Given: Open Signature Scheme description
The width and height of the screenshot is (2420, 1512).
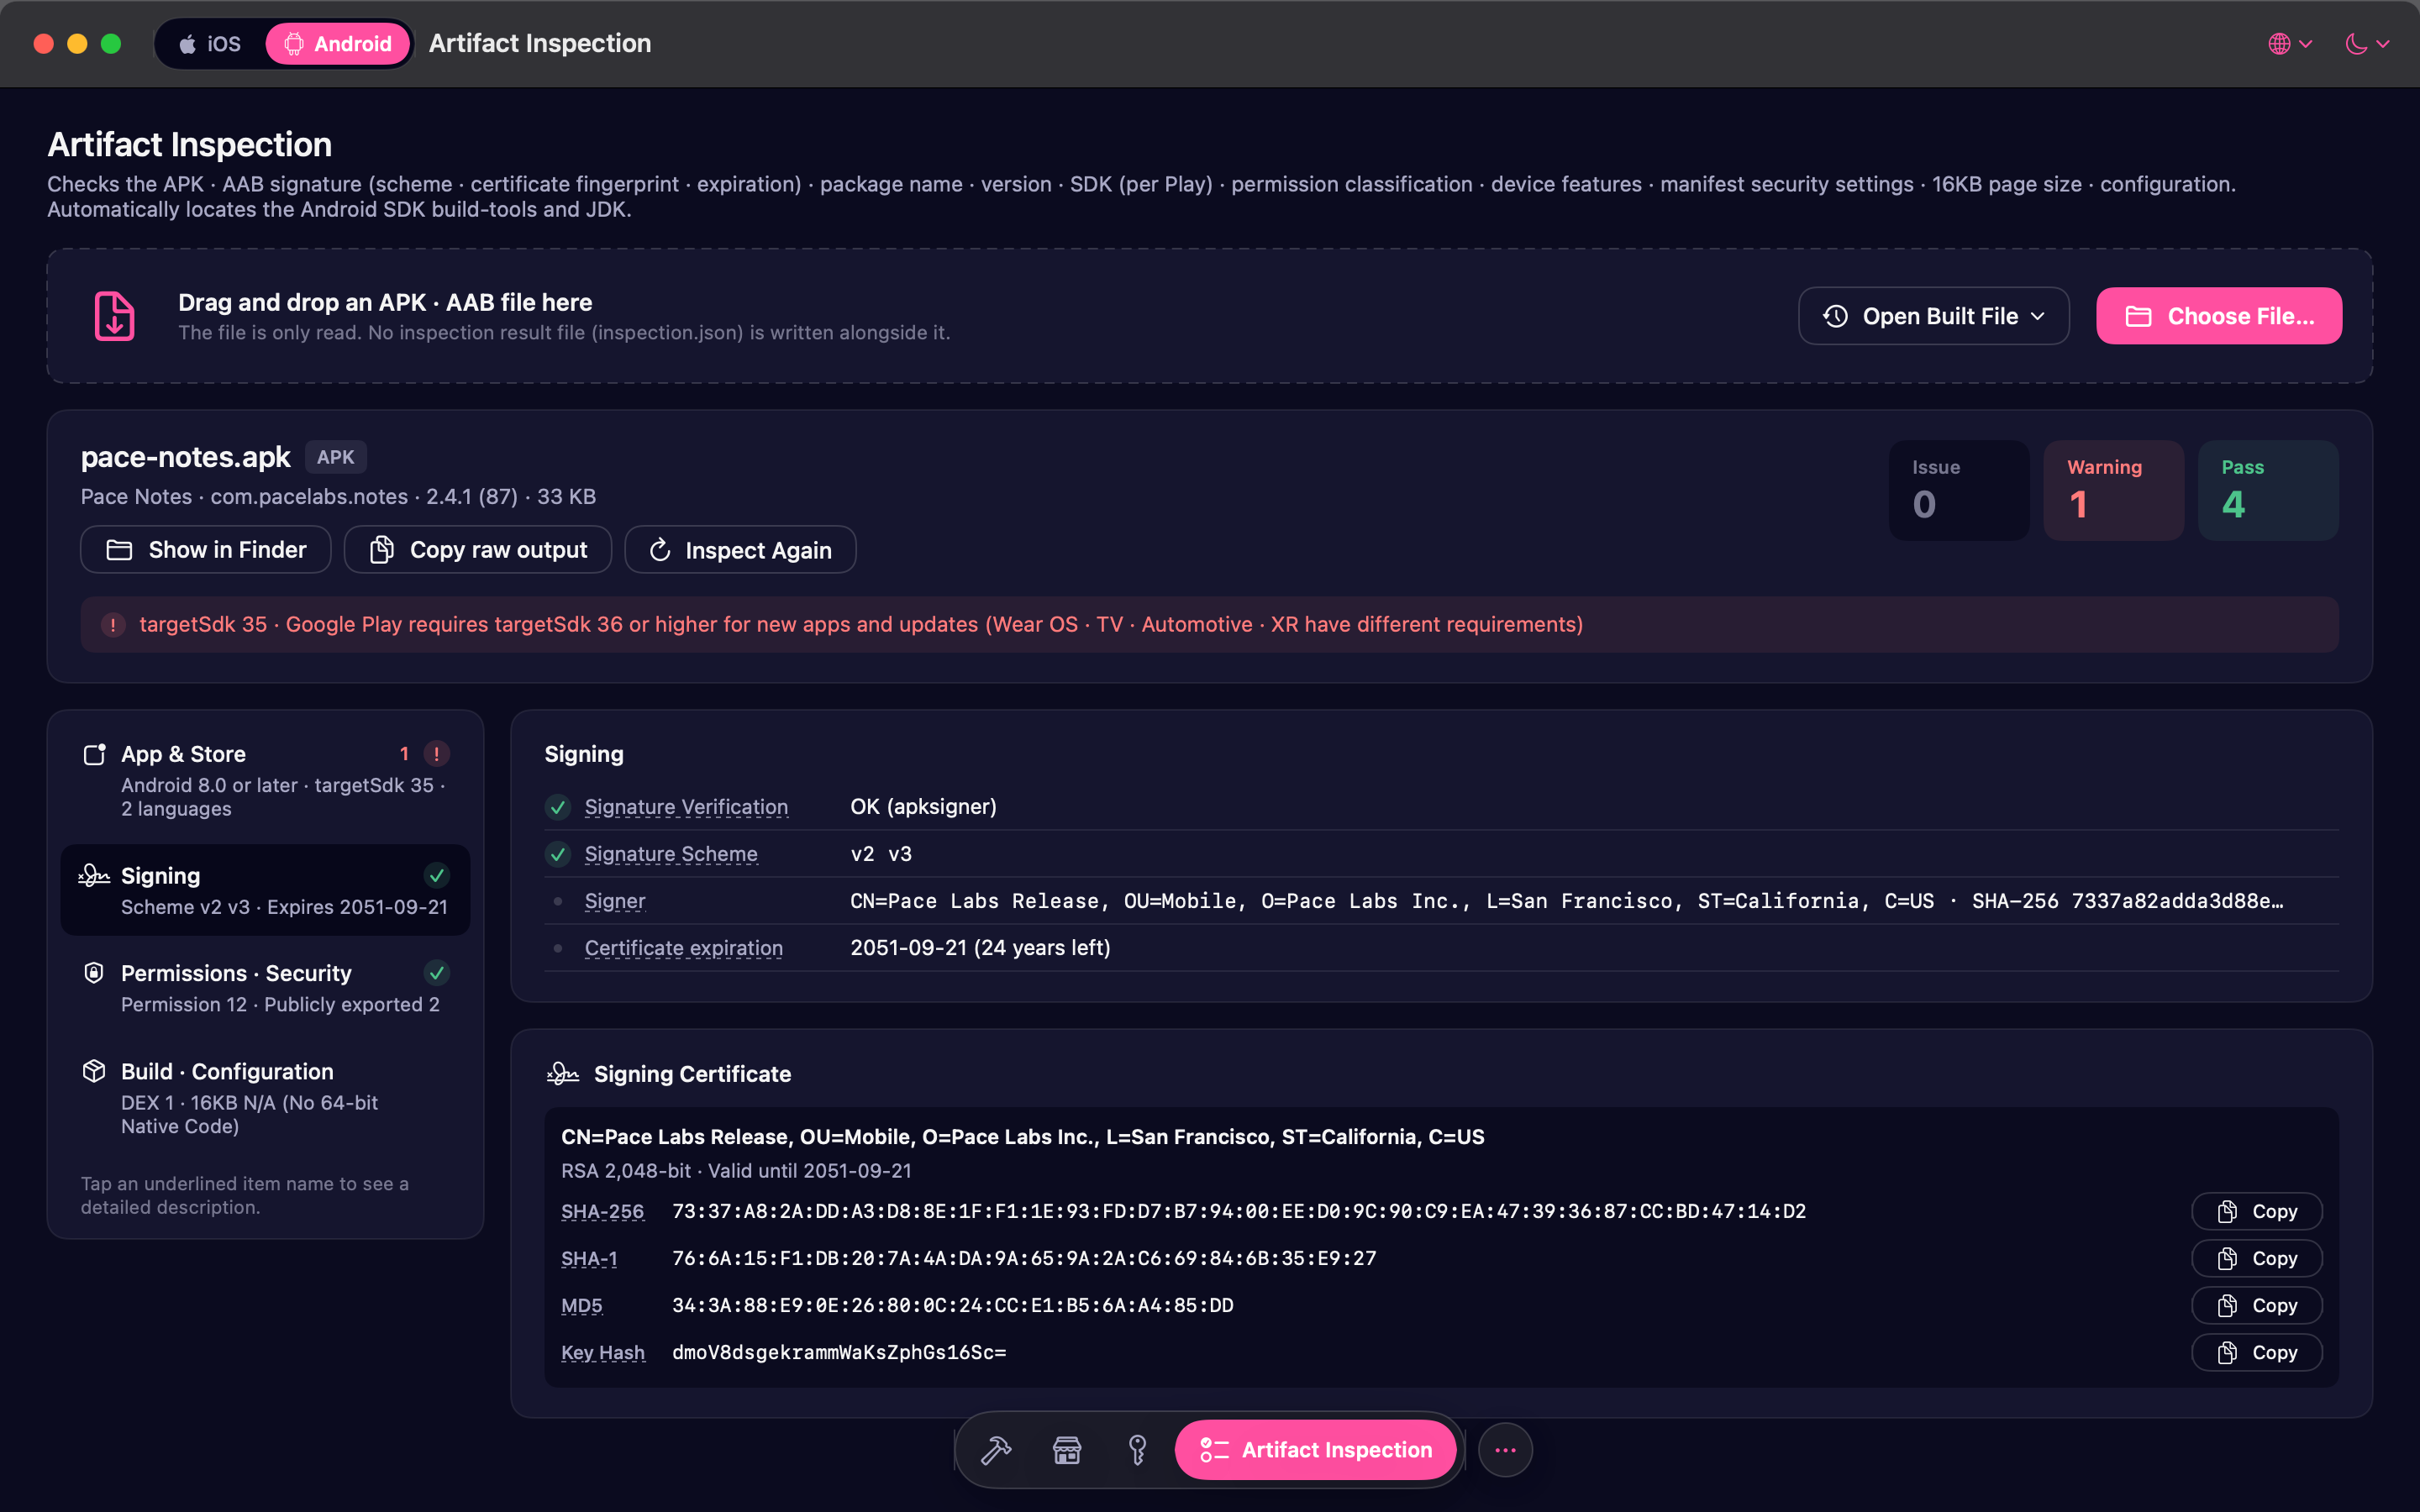Looking at the screenshot, I should (x=671, y=854).
